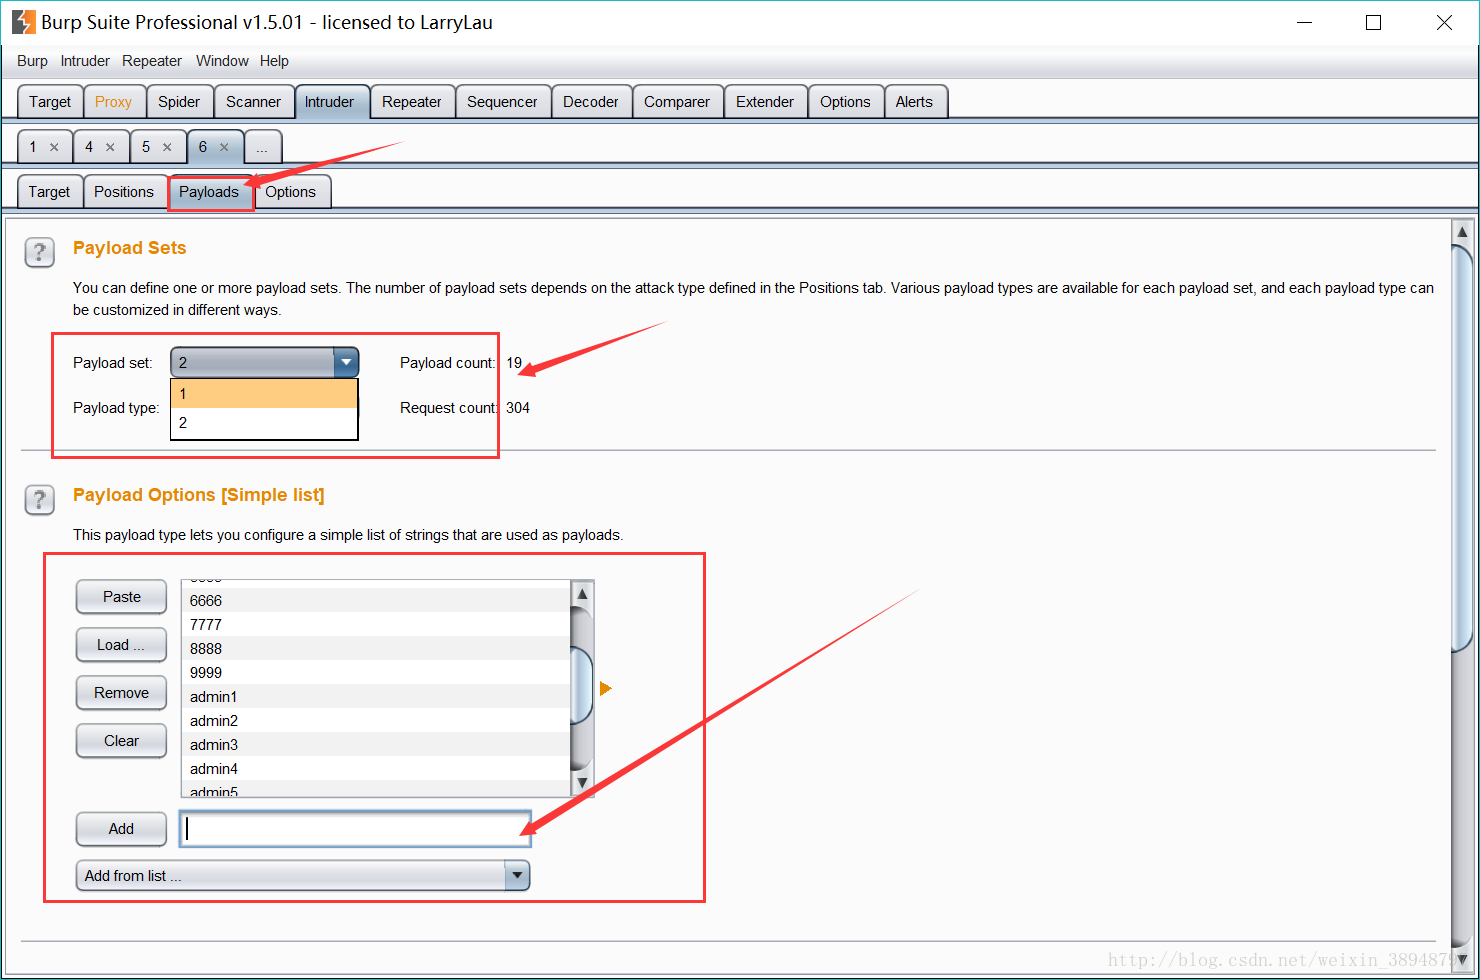Select the Intruder tool tab
Viewport: 1480px width, 980px height.
coord(330,102)
